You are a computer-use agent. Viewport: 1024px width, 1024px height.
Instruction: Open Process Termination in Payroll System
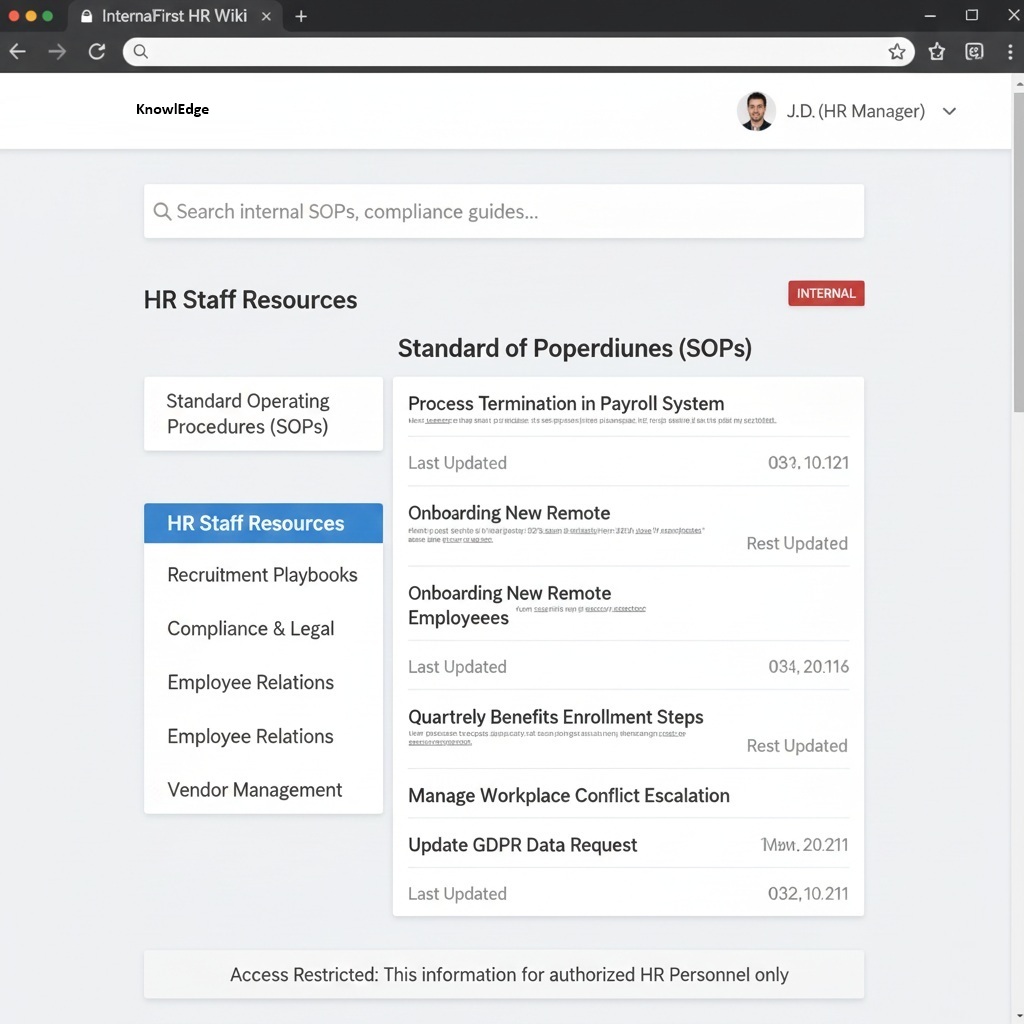click(x=566, y=404)
